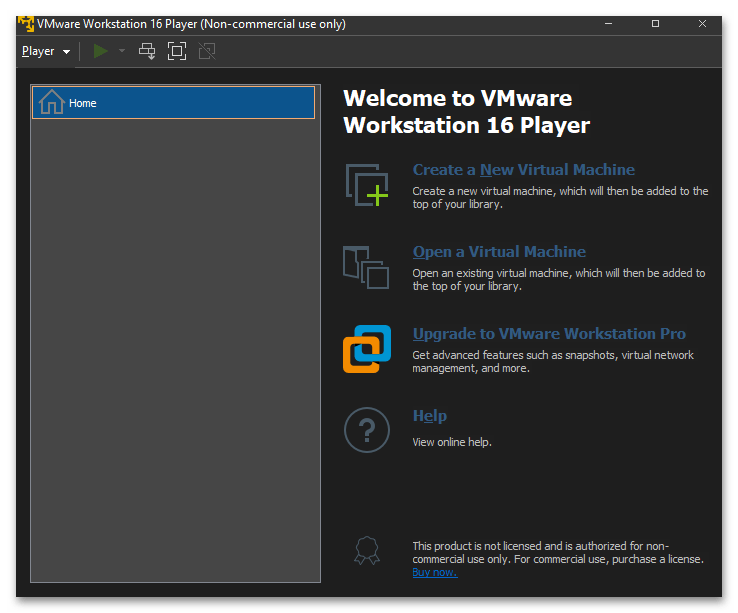Click the VMware title bar app icon
This screenshot has width=738, height=613.
click(x=26, y=24)
